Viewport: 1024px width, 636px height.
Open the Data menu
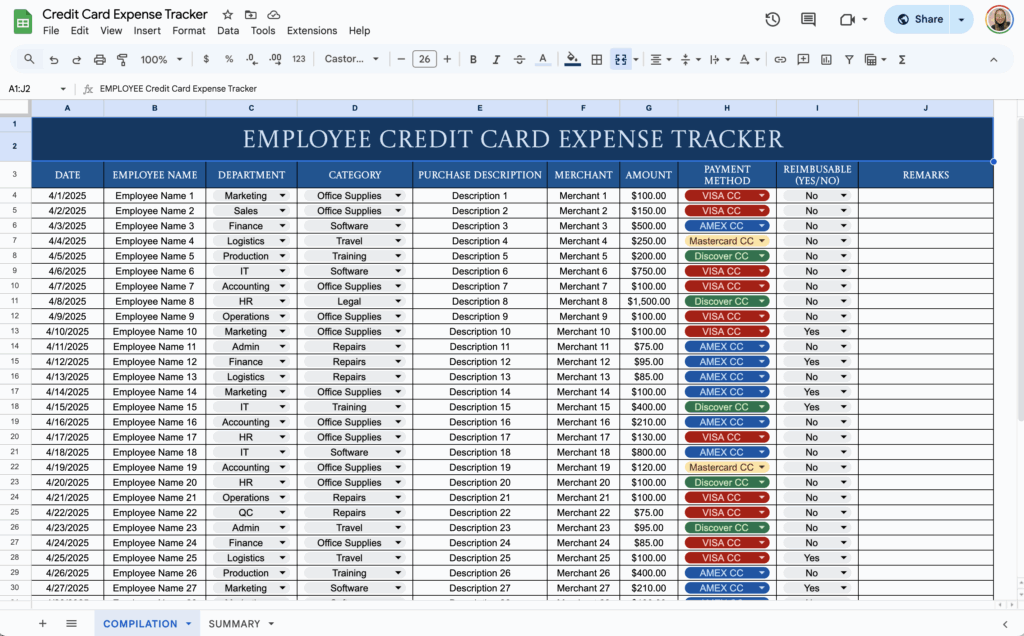coord(228,30)
